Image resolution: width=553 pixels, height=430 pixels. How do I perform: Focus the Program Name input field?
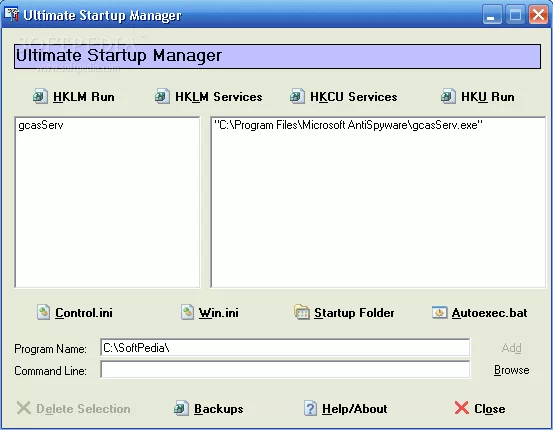285,348
